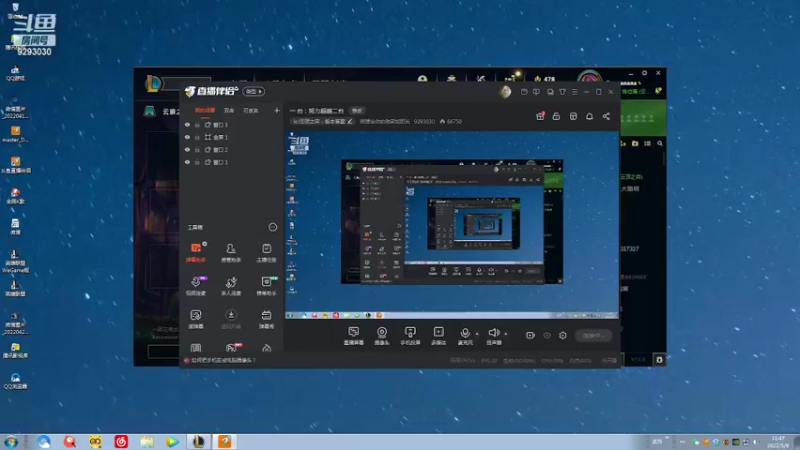Switch to League of Legends taskbar icon
The height and width of the screenshot is (450, 800).
tap(198, 442)
